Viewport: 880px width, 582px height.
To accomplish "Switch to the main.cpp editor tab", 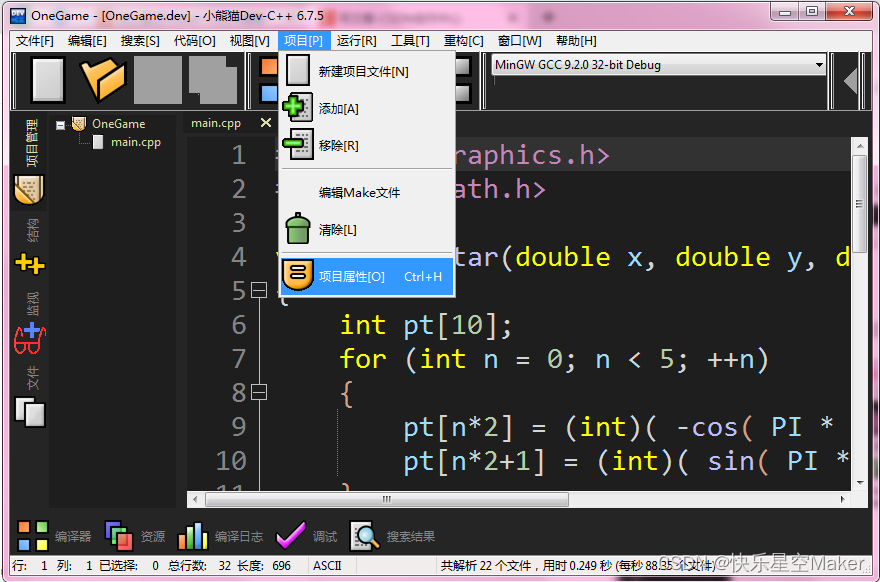I will coord(216,123).
